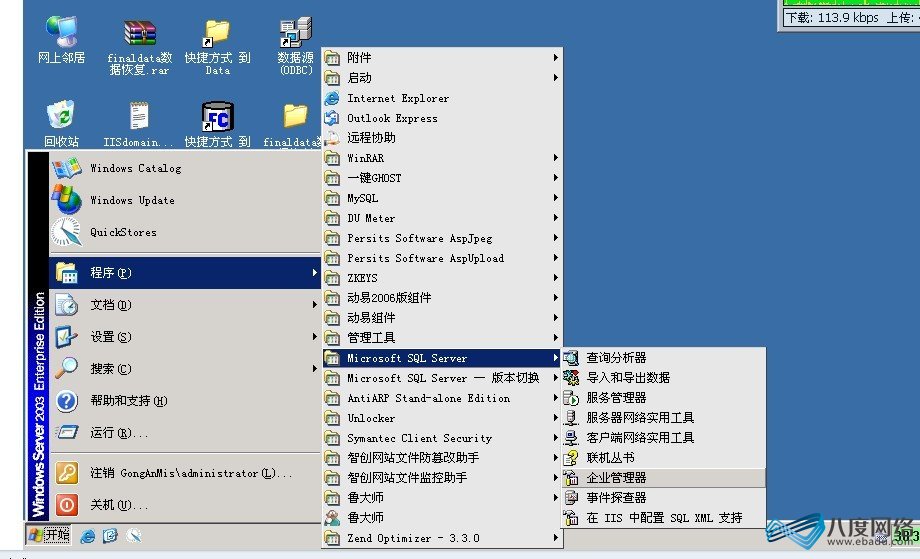Image resolution: width=920 pixels, height=559 pixels.
Task: Launch Outlook Express
Action: (x=442, y=118)
